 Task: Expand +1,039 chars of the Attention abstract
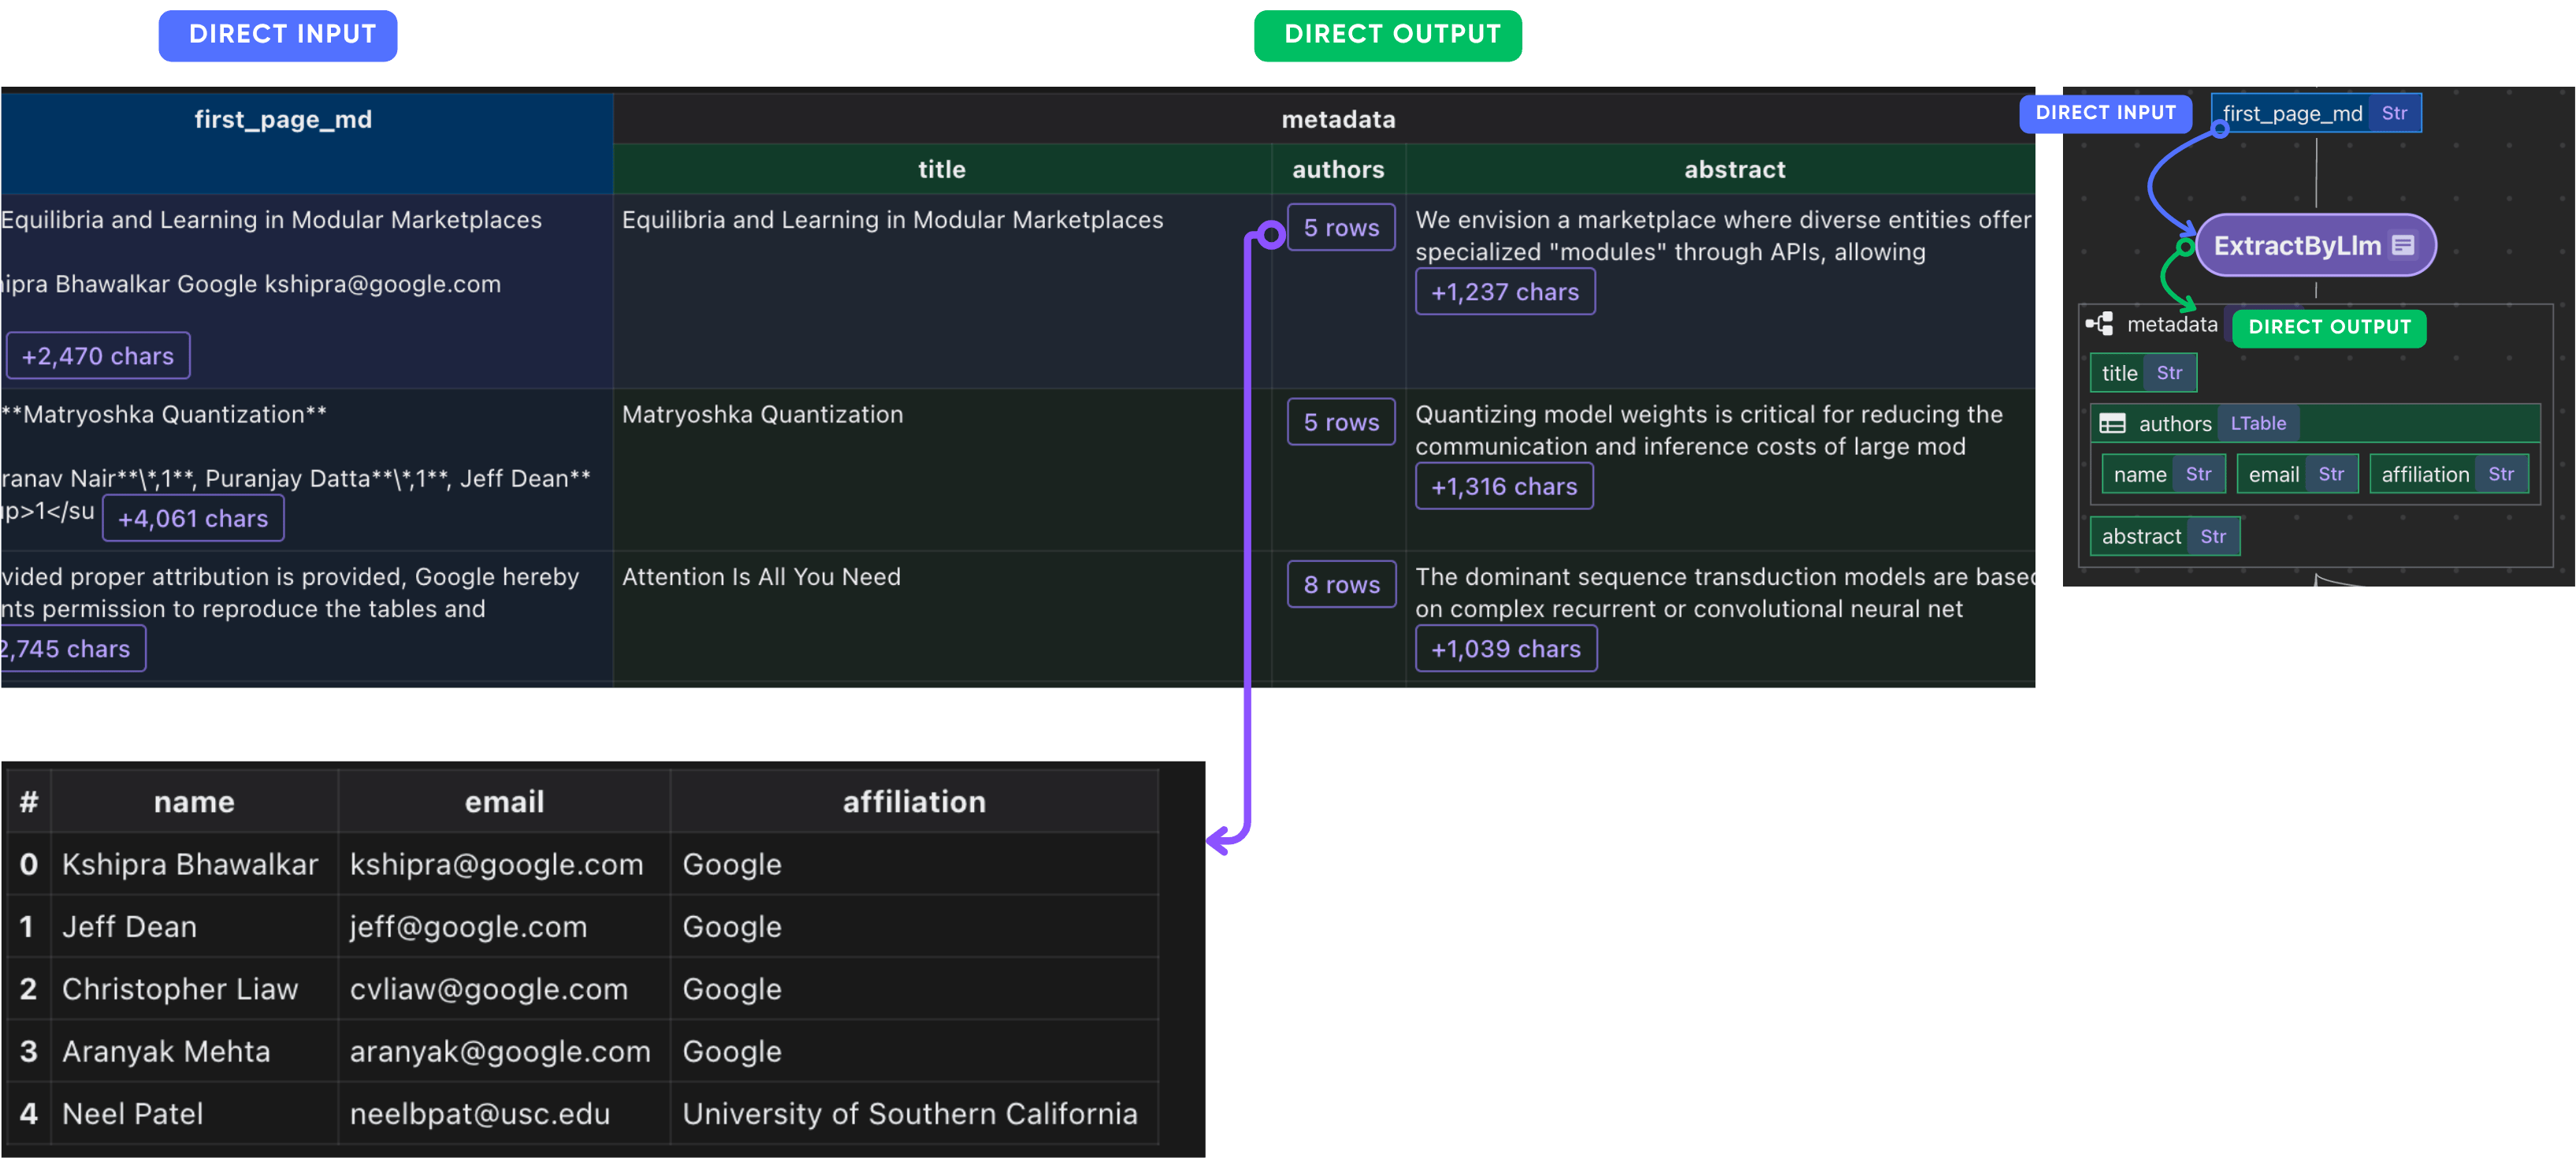1505,649
